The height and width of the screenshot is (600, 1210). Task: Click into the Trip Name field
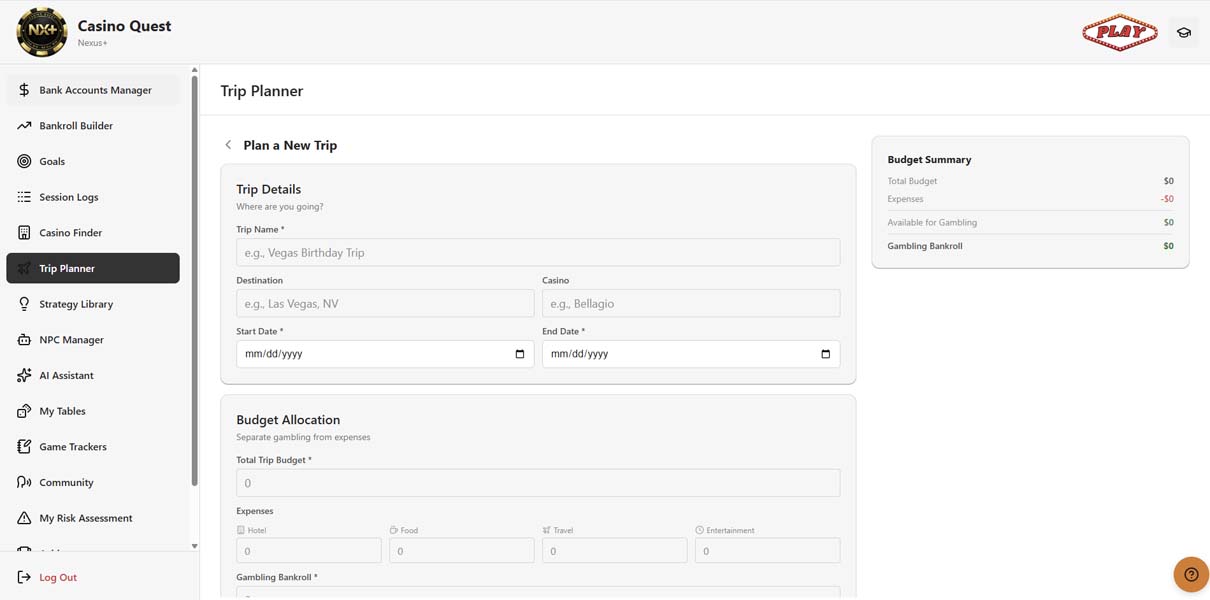[538, 253]
